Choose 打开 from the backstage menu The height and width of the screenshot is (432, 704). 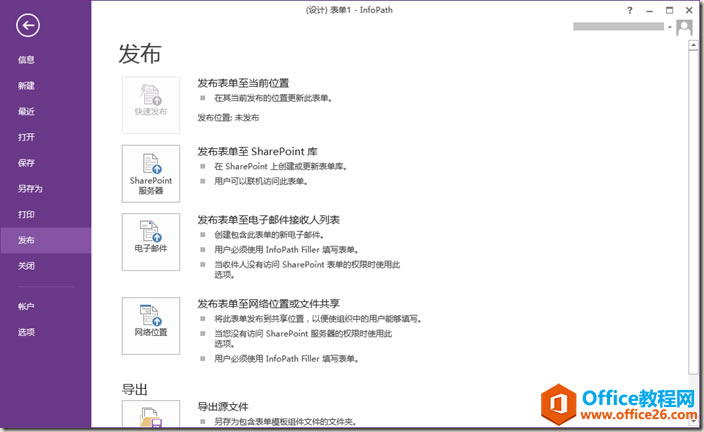[26, 137]
